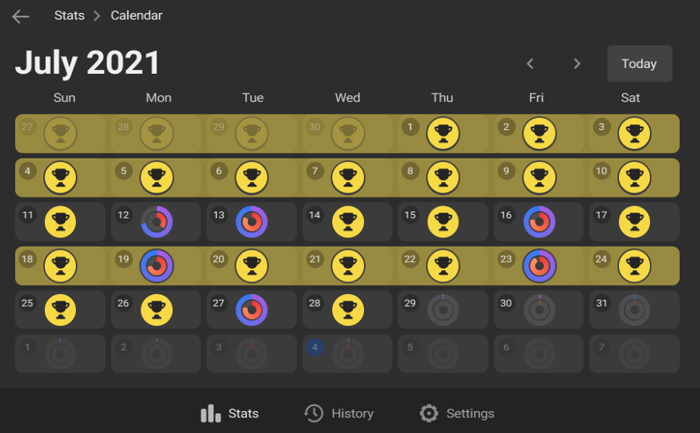Go to previous month with left chevron
This screenshot has height=433, width=700.
tap(530, 64)
